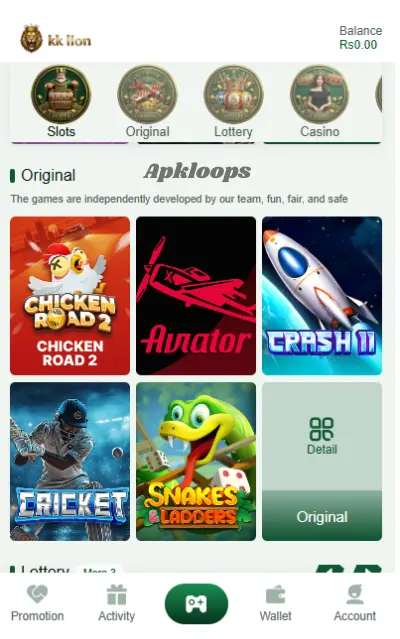Open Snakes & Ladders game

tap(196, 461)
